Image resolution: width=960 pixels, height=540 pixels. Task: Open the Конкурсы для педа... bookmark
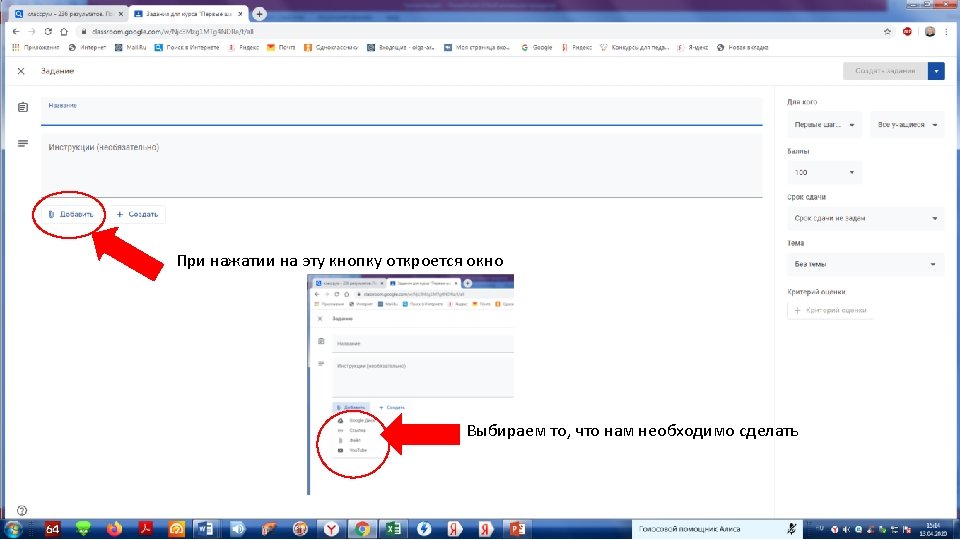(x=634, y=47)
